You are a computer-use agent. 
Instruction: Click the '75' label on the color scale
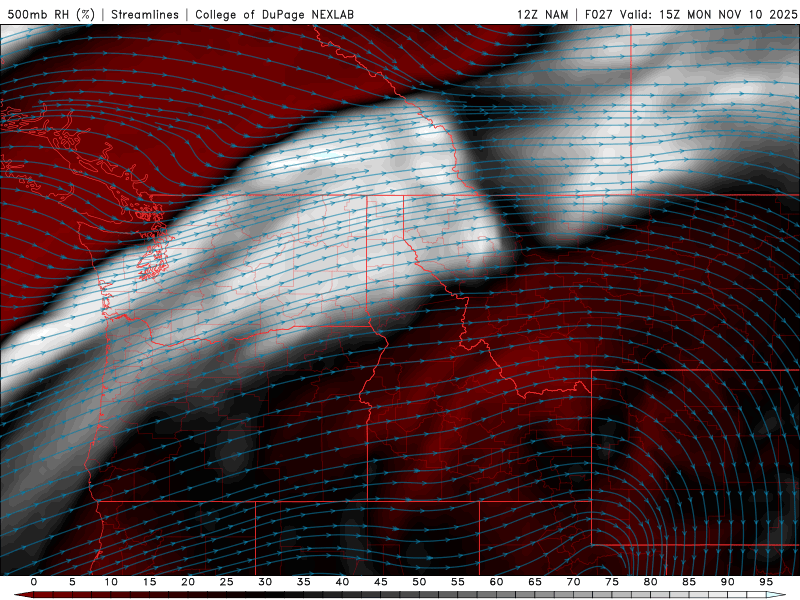click(x=611, y=582)
